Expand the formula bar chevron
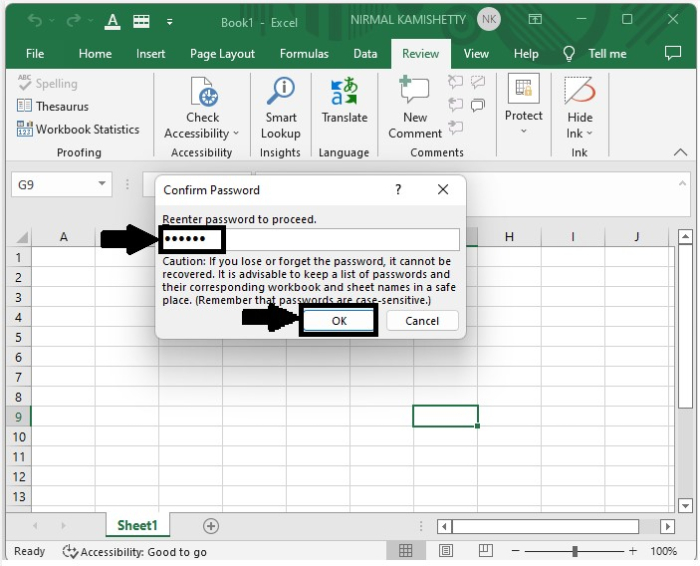The height and width of the screenshot is (566, 700). point(682,183)
